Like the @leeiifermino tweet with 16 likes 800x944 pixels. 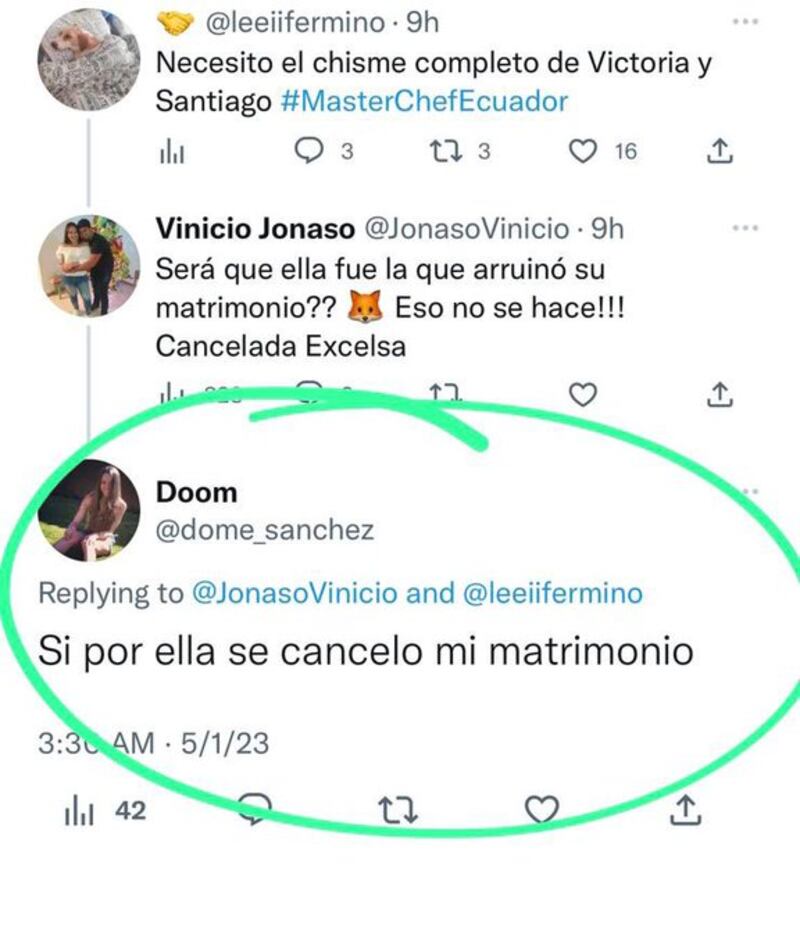coord(582,151)
